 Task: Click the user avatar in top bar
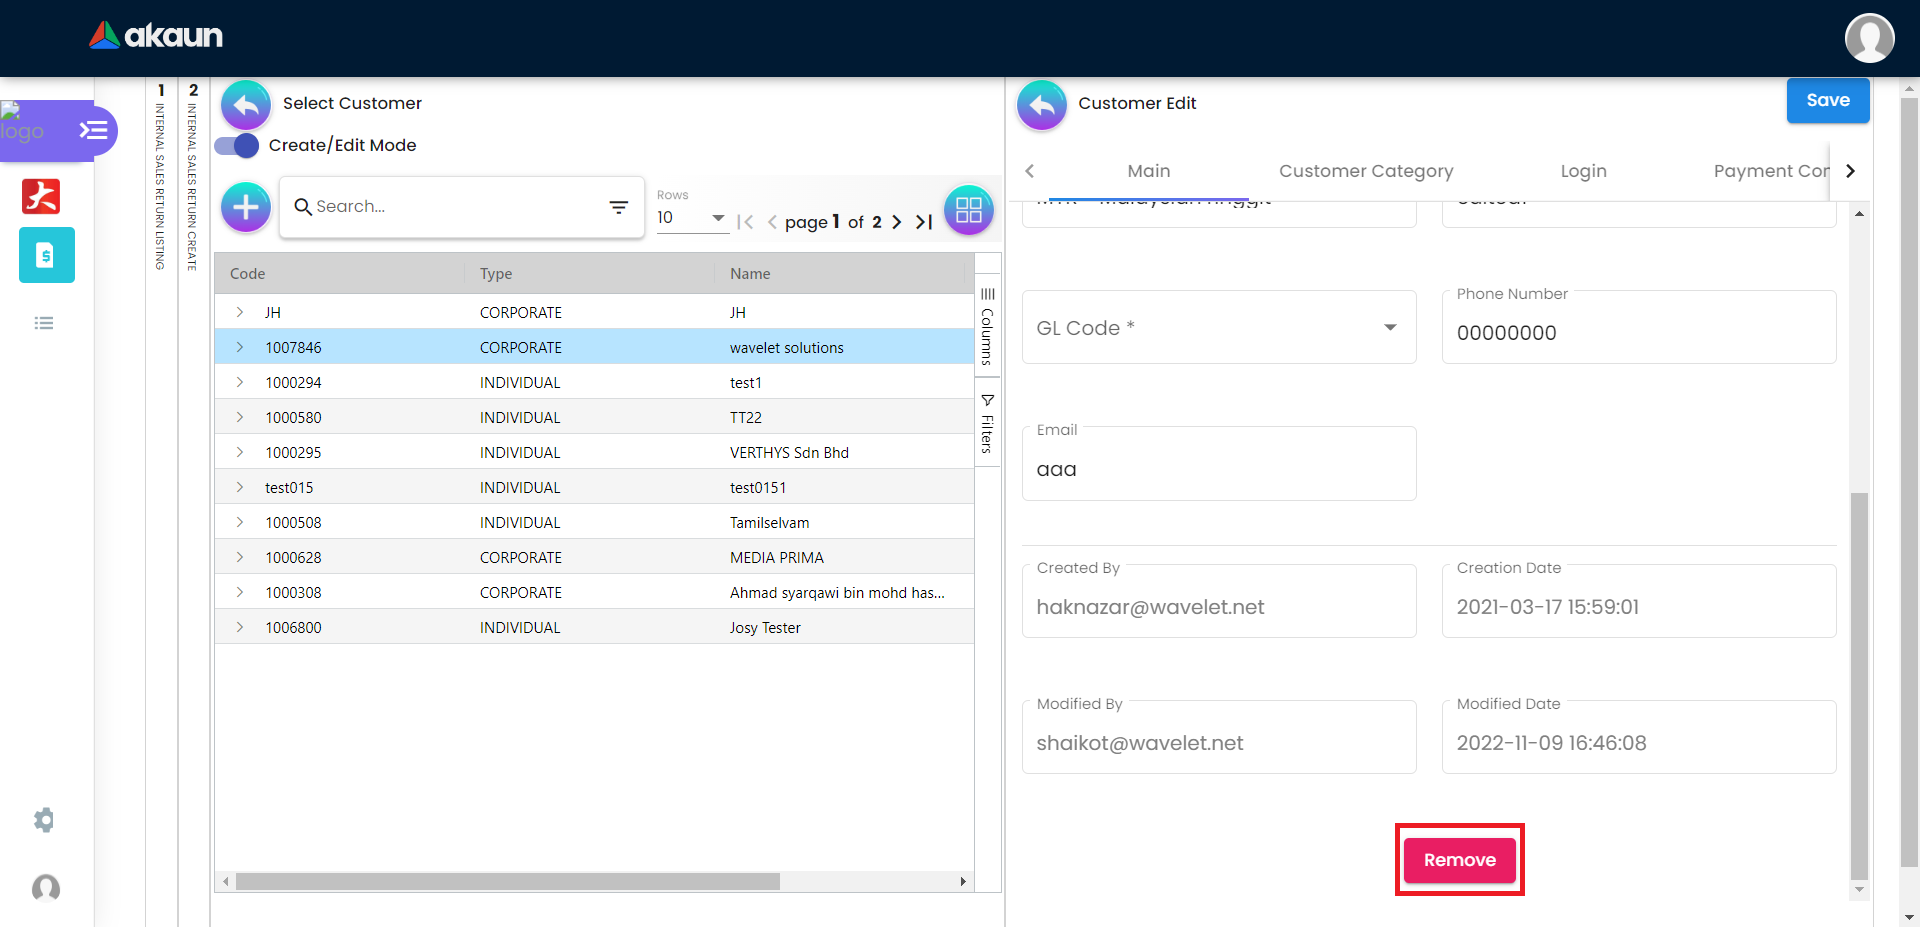1869,38
